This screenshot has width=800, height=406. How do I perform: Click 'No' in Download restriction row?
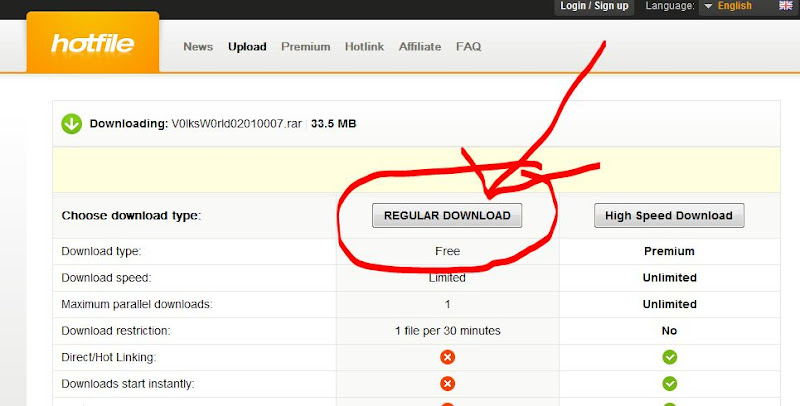(x=669, y=331)
